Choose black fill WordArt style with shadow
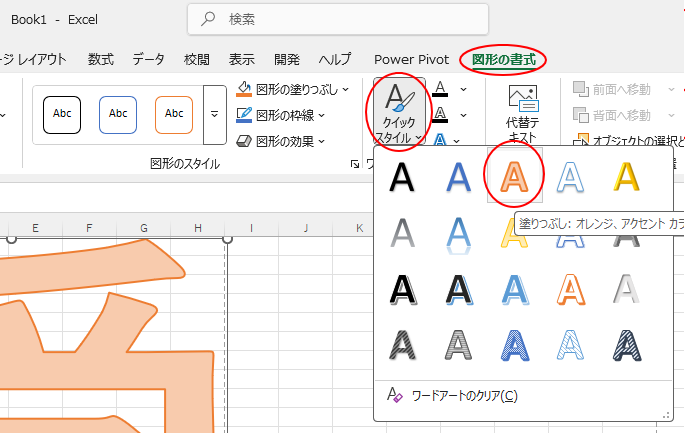The image size is (685, 433). 402,177
